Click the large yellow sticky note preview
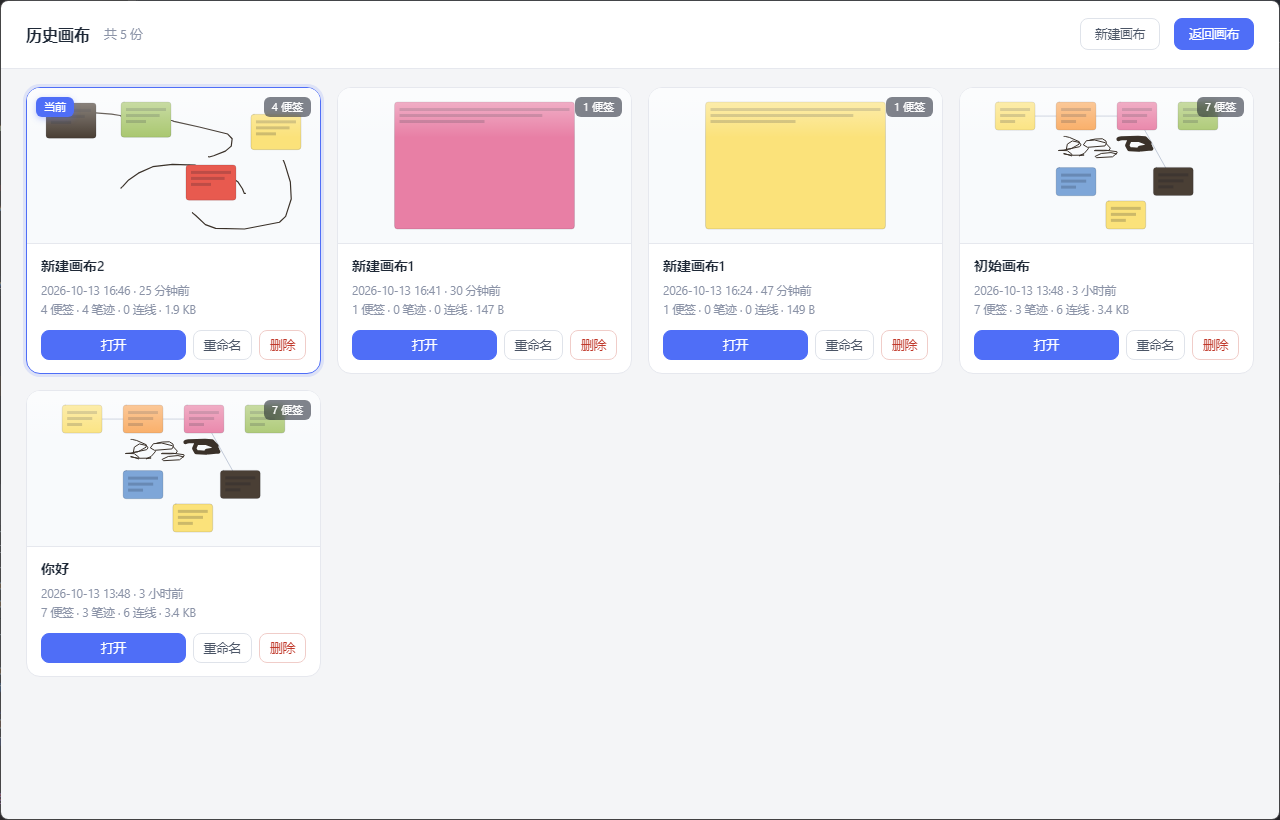1280x820 pixels. (x=795, y=166)
